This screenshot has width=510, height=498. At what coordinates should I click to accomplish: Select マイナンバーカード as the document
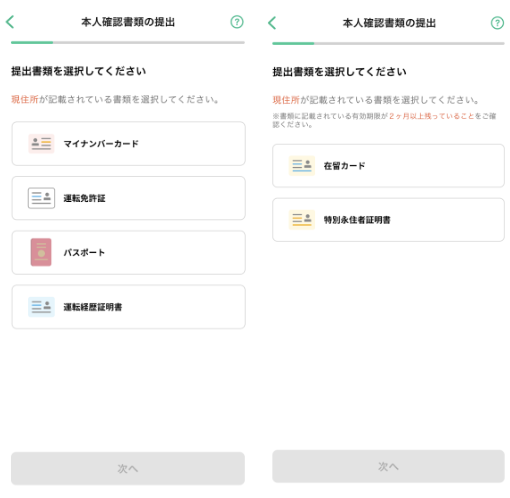click(x=129, y=144)
